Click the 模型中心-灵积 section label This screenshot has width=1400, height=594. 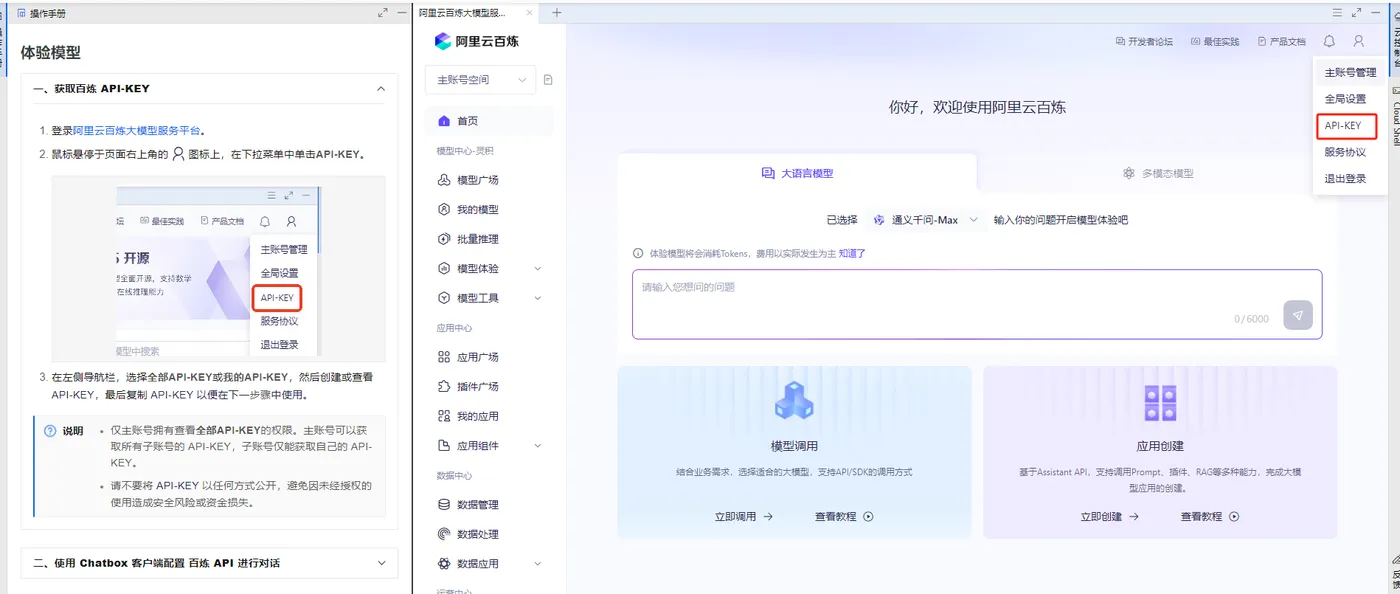click(465, 151)
